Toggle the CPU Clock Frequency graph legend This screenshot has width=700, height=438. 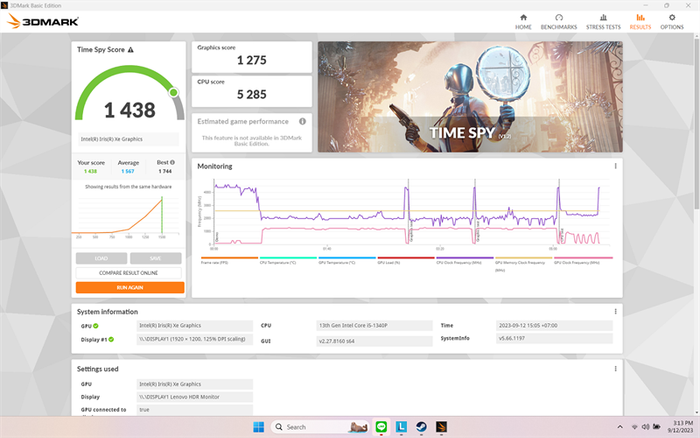(465, 260)
